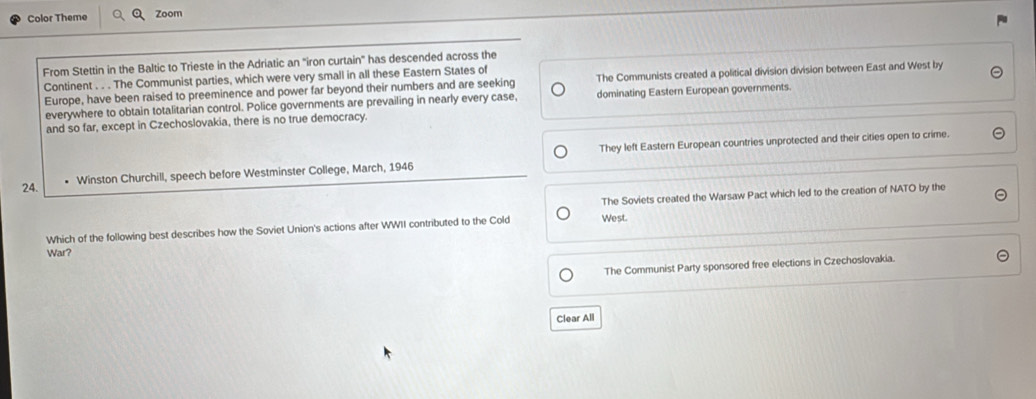Eliminate the unprotected countries answer choice
Screen dimensions: 1036x399
[998, 133]
